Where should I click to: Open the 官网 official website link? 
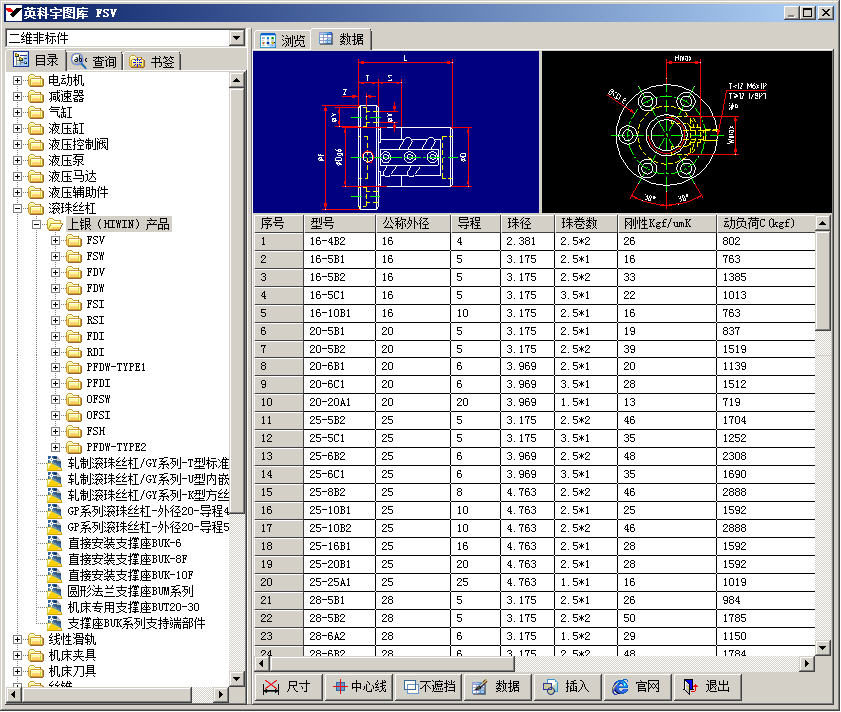636,687
